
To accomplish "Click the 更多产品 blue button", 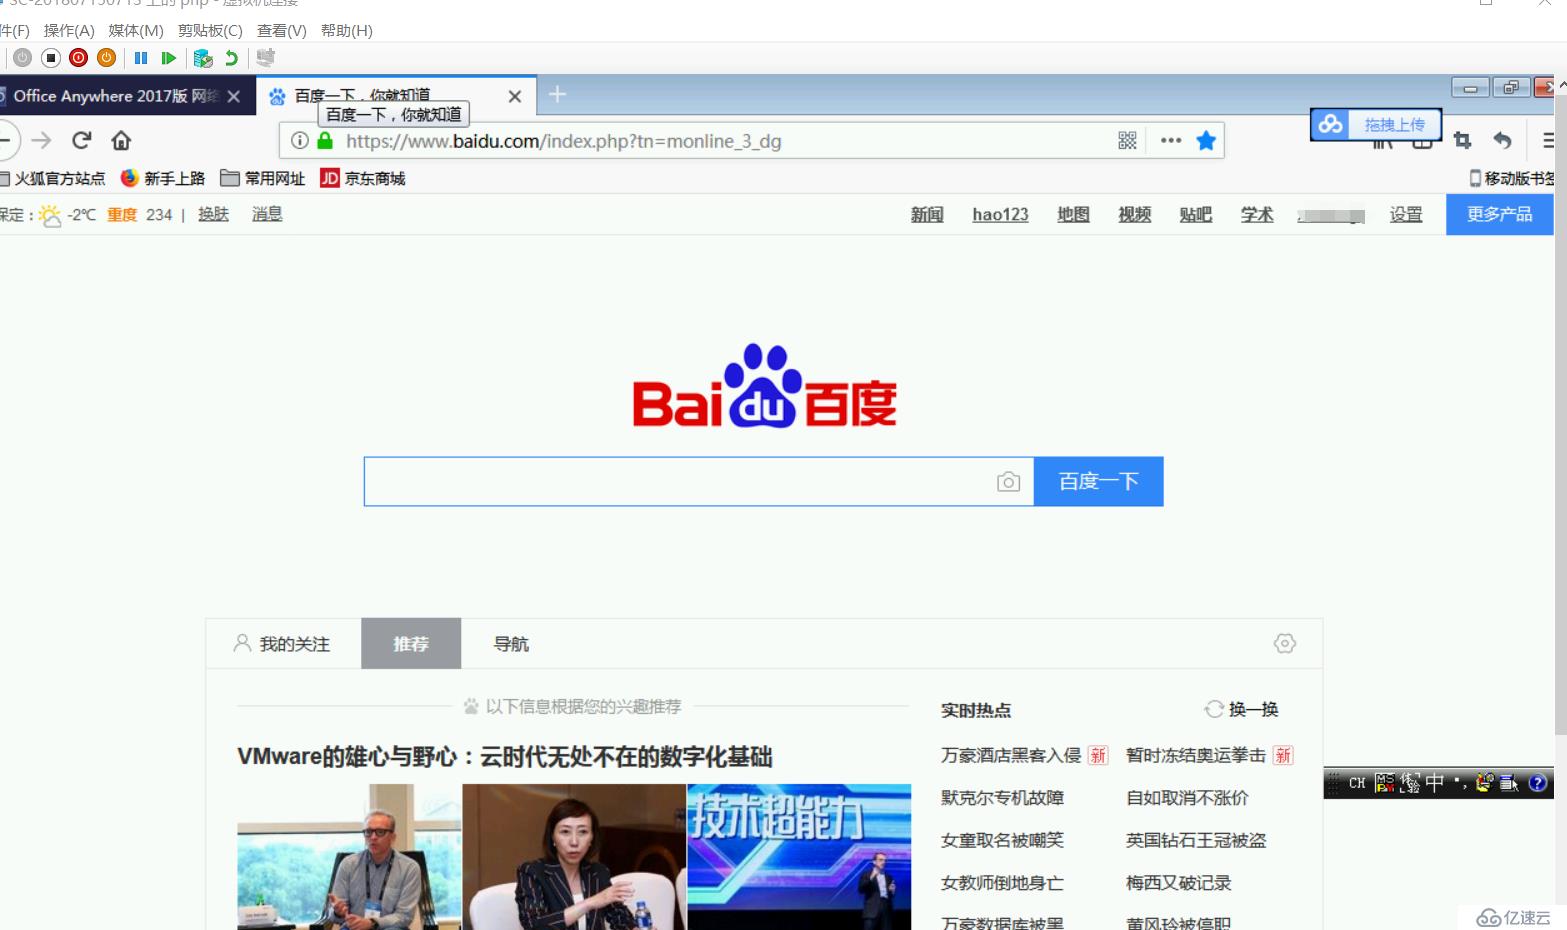I will pyautogui.click(x=1499, y=214).
